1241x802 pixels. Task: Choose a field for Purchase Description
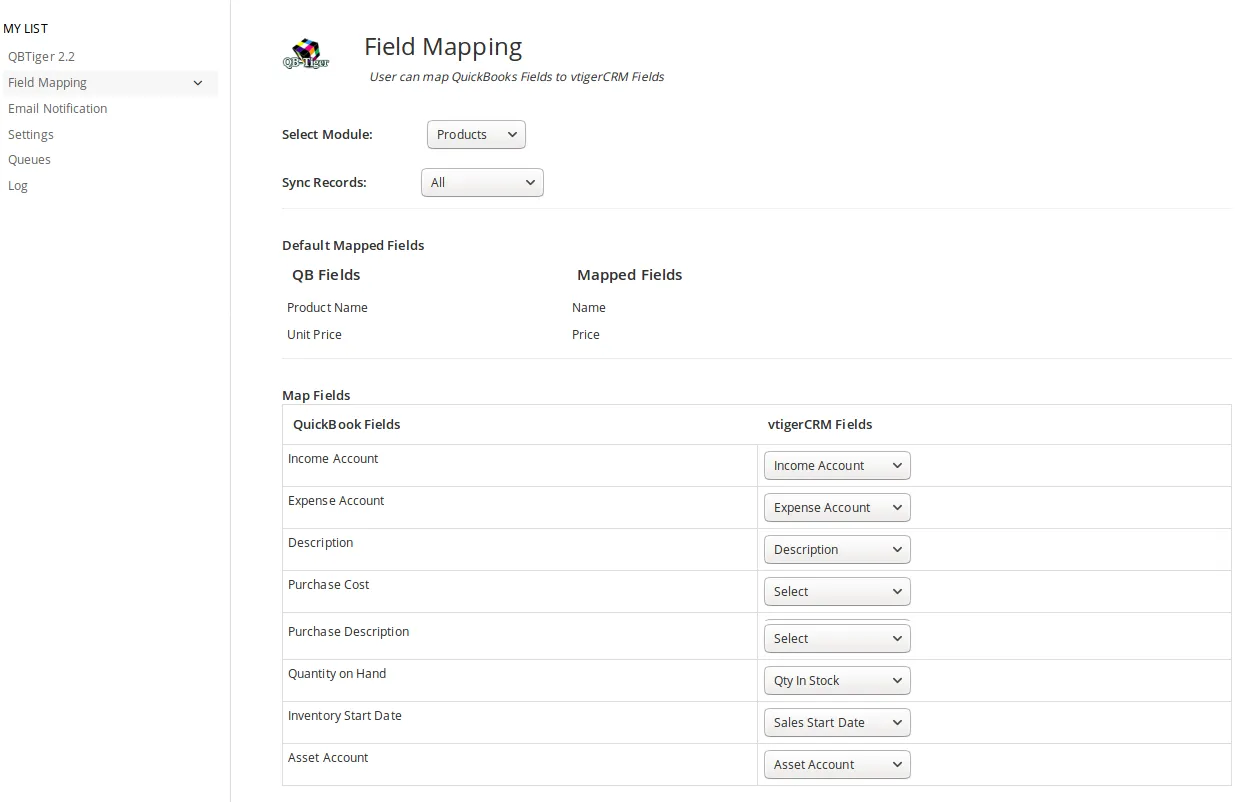[836, 639]
